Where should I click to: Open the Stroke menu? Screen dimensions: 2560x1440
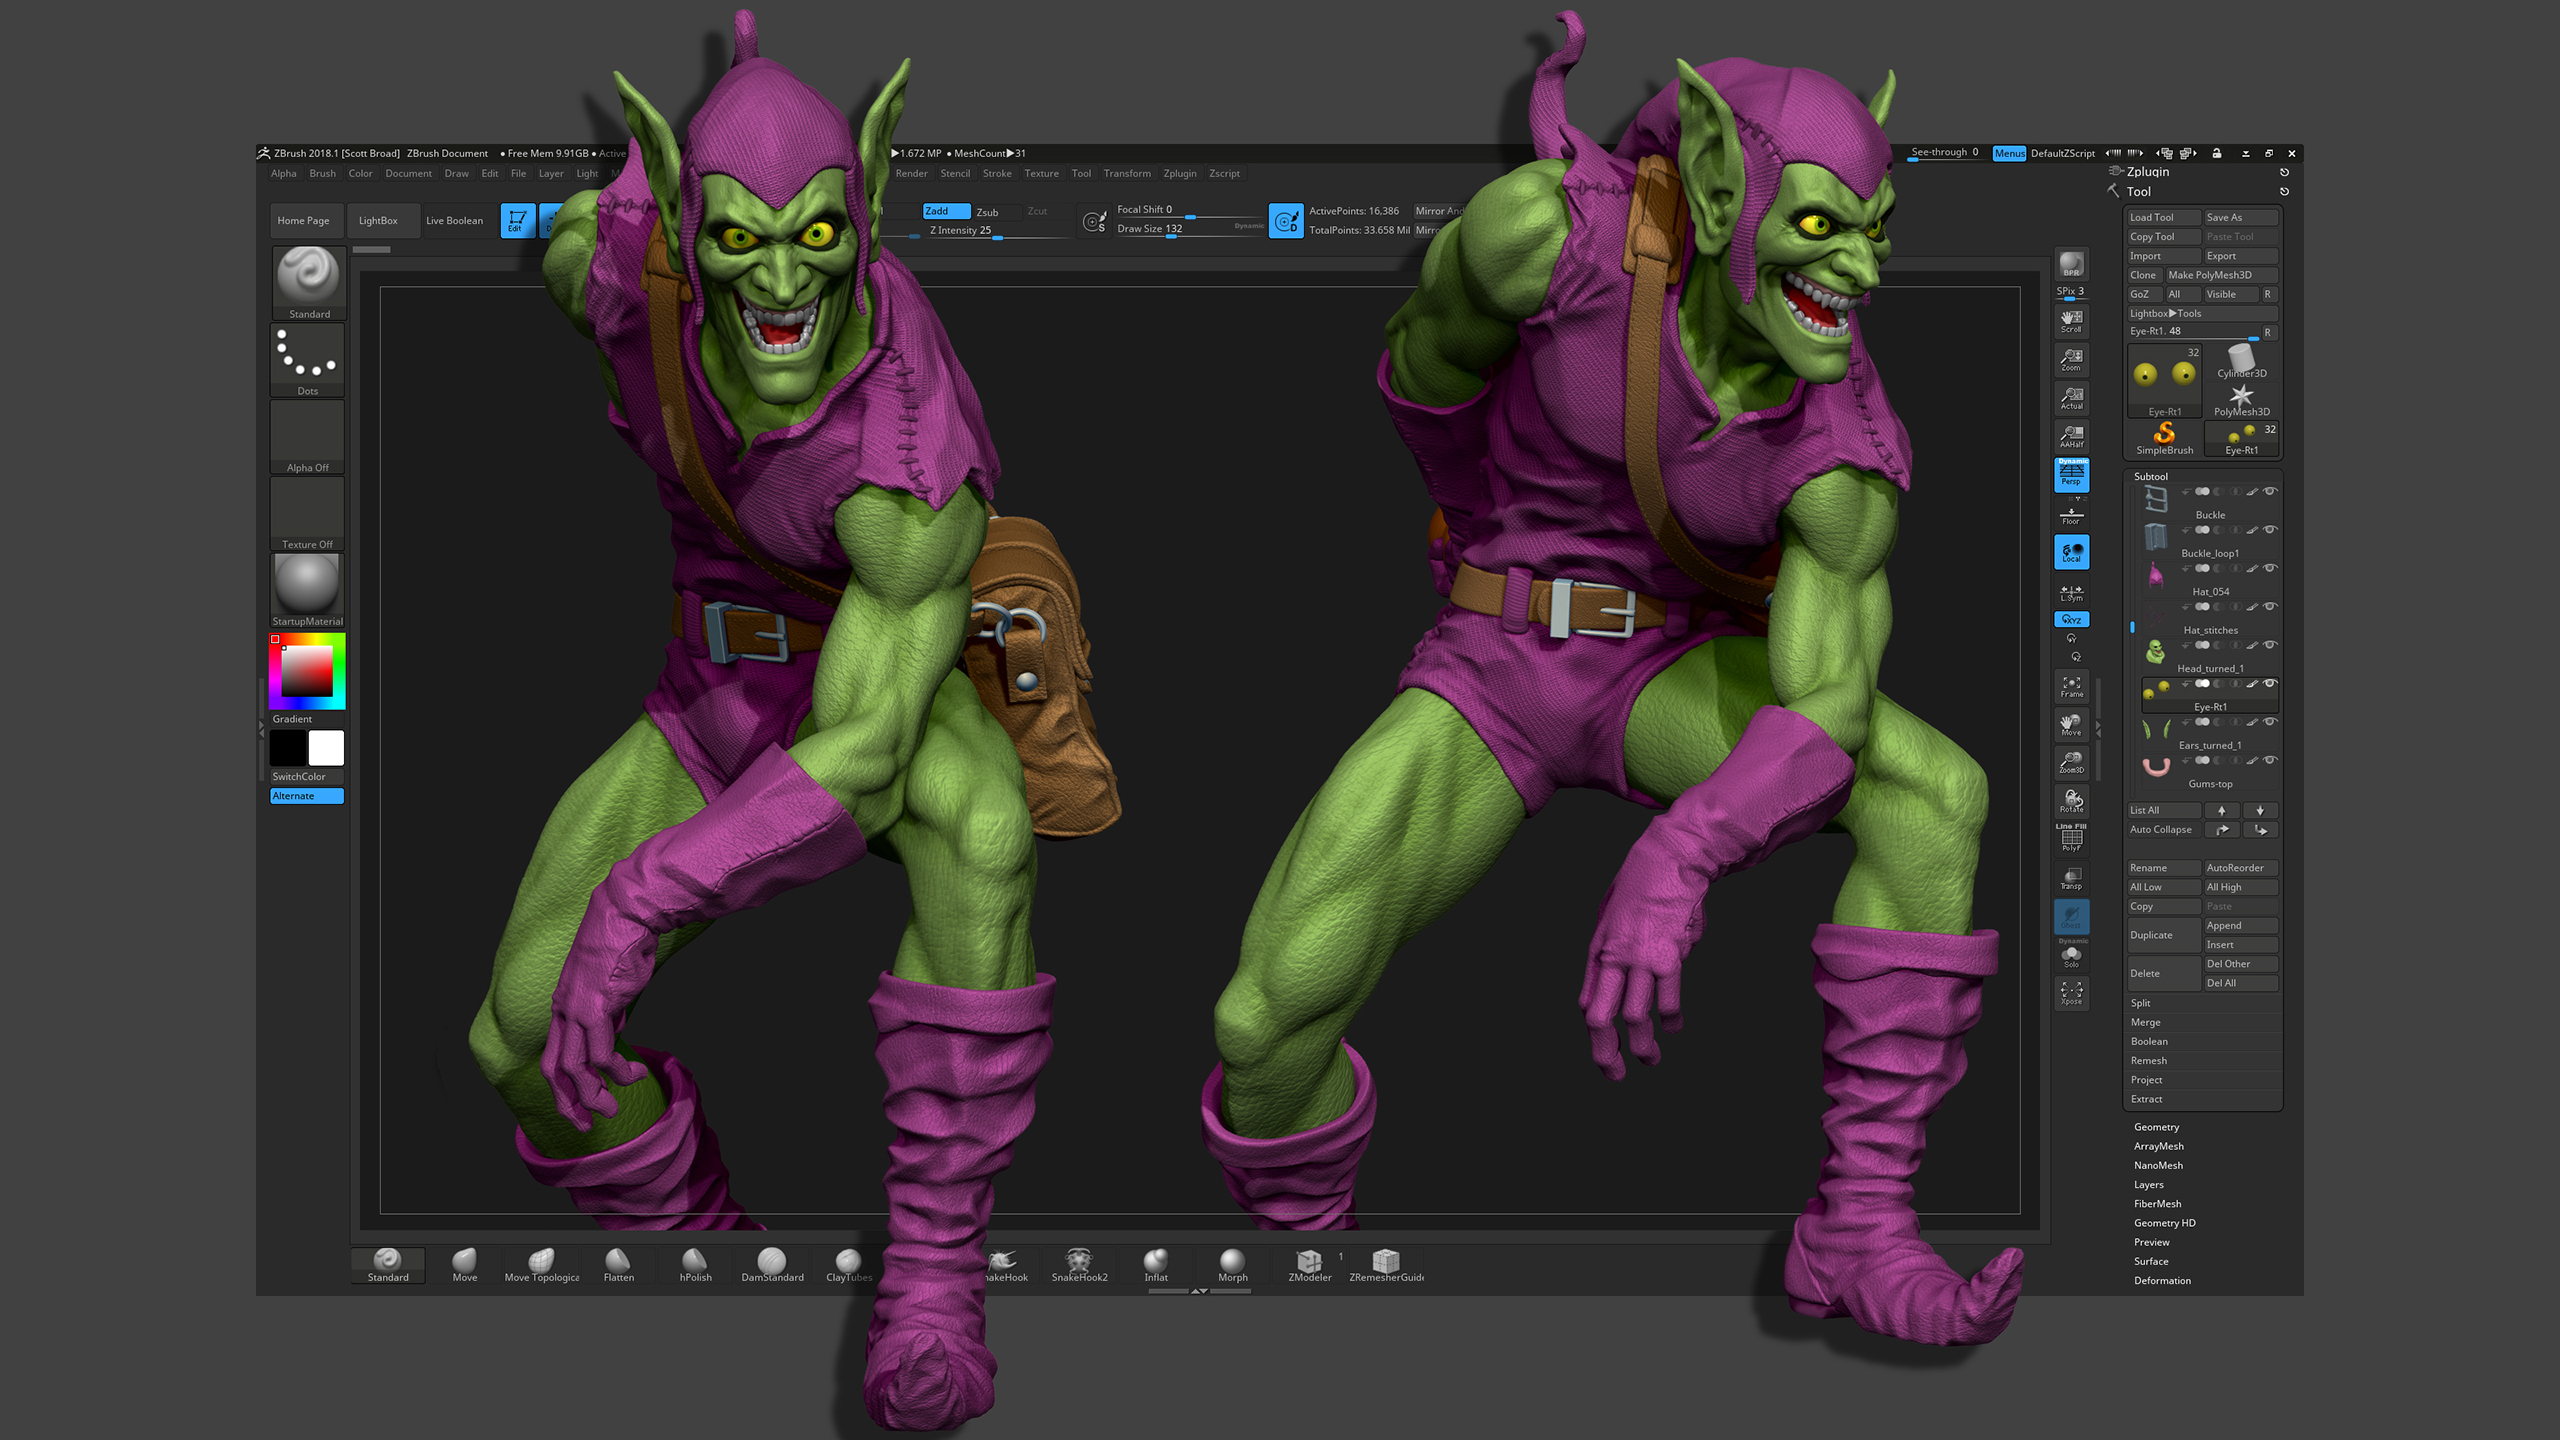click(x=997, y=174)
